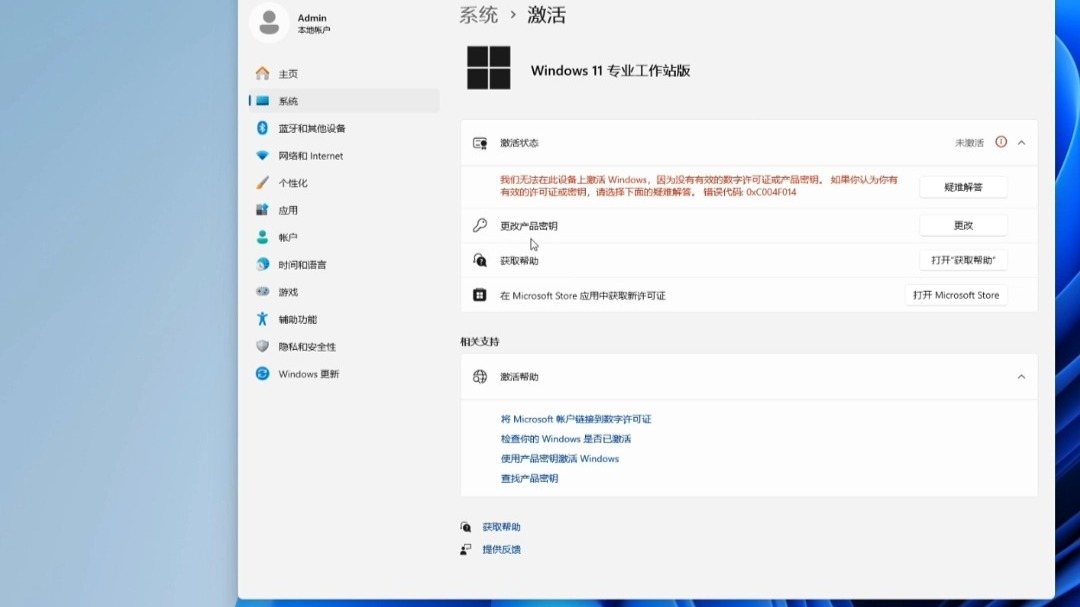Go to 蓝牙和其他设备 settings page
The width and height of the screenshot is (1080, 607).
(344, 128)
